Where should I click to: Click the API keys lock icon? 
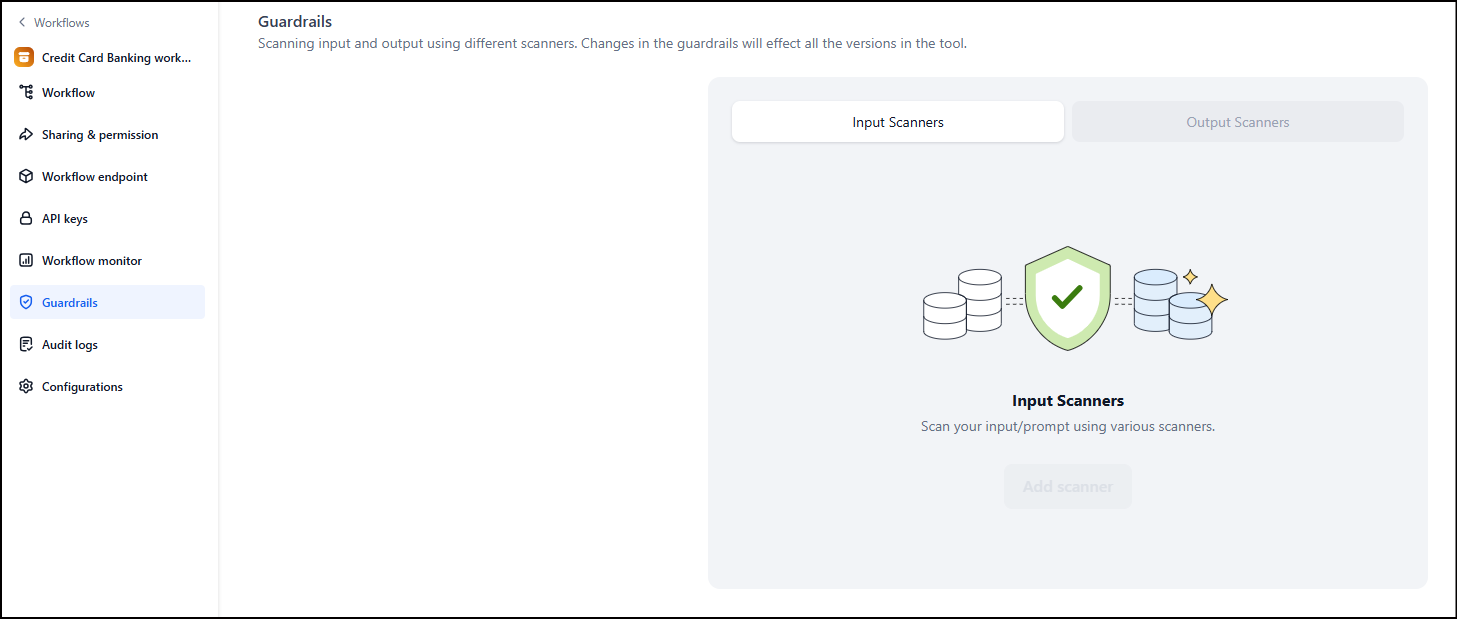coord(26,219)
